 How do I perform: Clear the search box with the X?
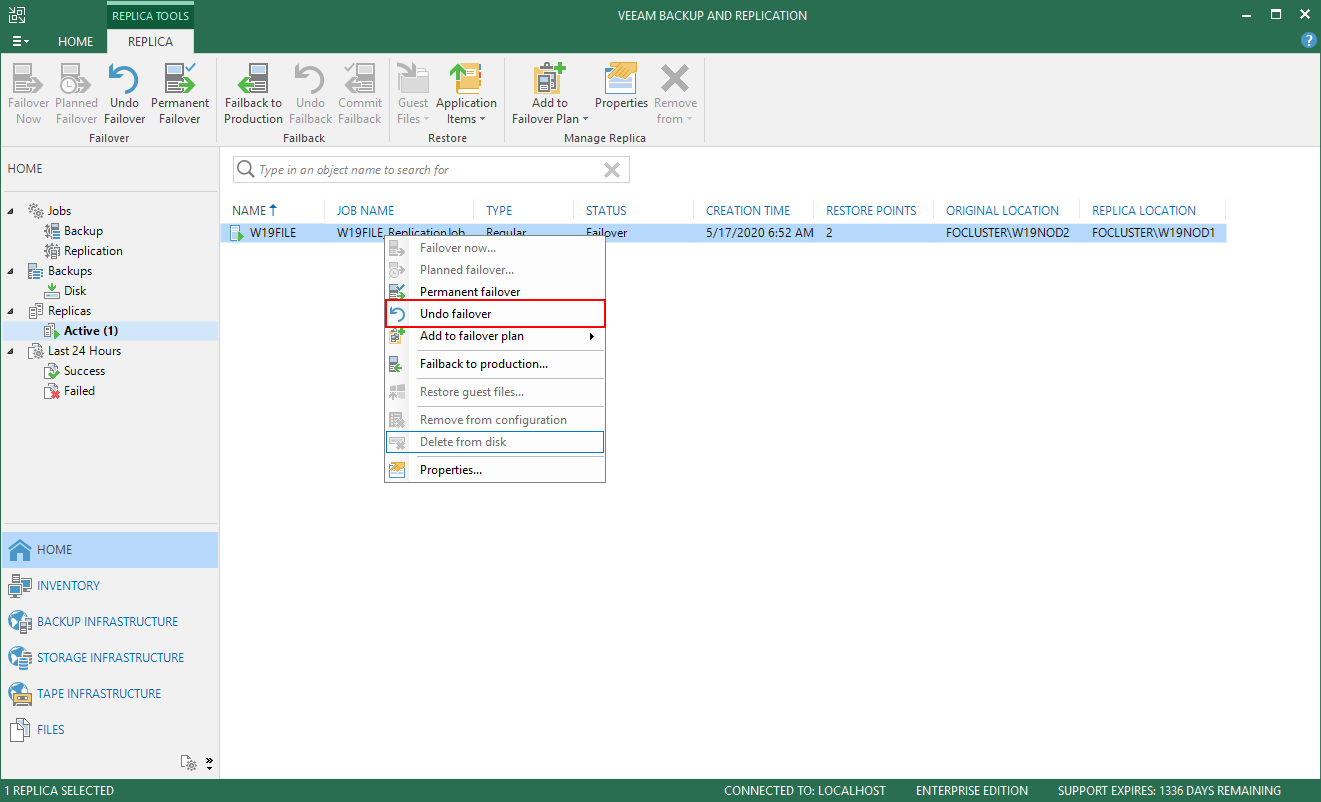tap(613, 170)
